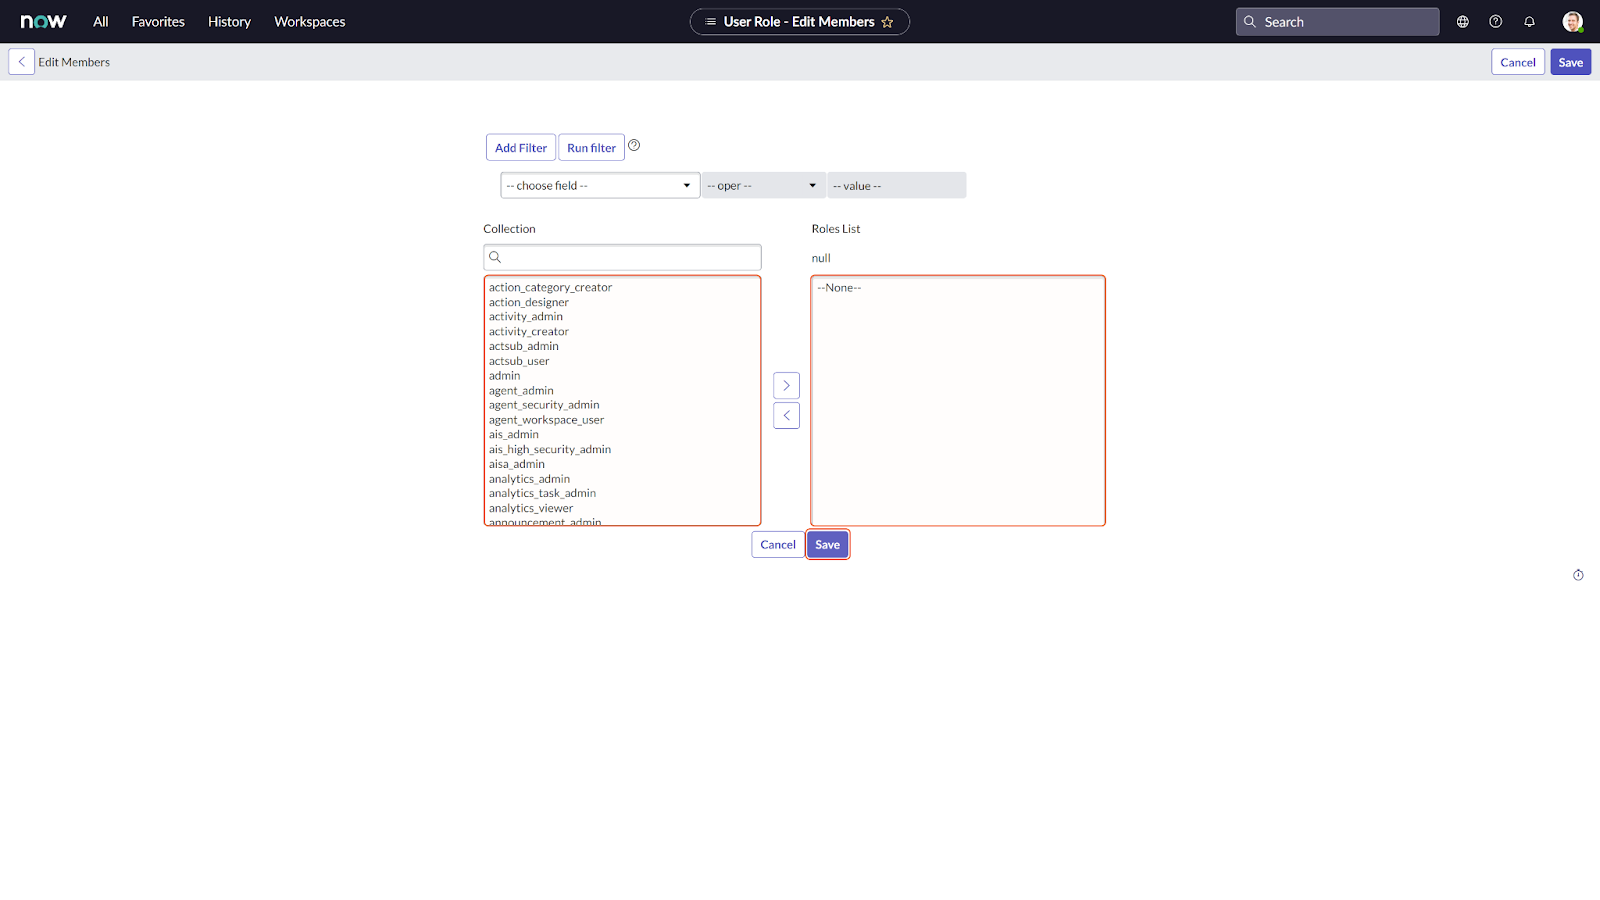Image resolution: width=1600 pixels, height=900 pixels.
Task: Click the back arrow beside Edit Members
Action: click(x=21, y=62)
